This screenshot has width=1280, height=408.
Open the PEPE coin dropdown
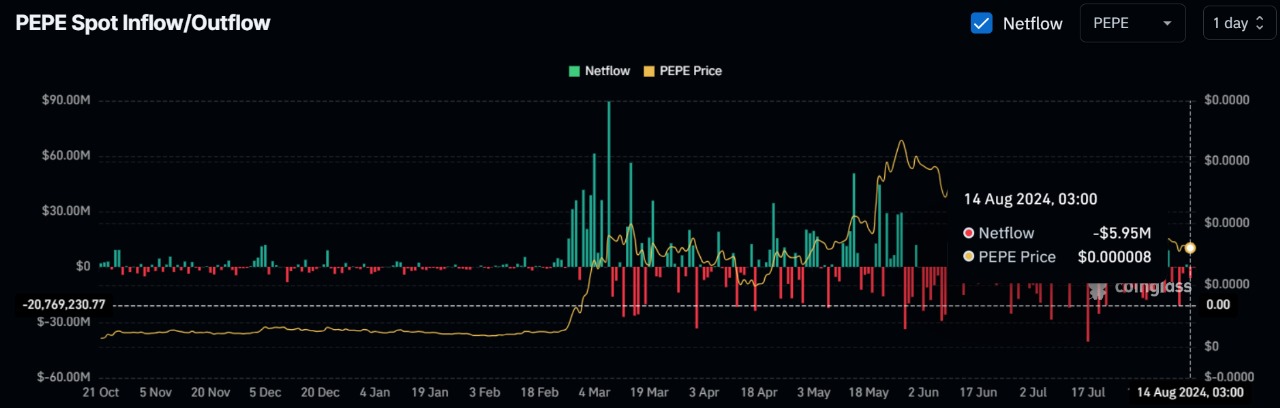pos(1132,23)
